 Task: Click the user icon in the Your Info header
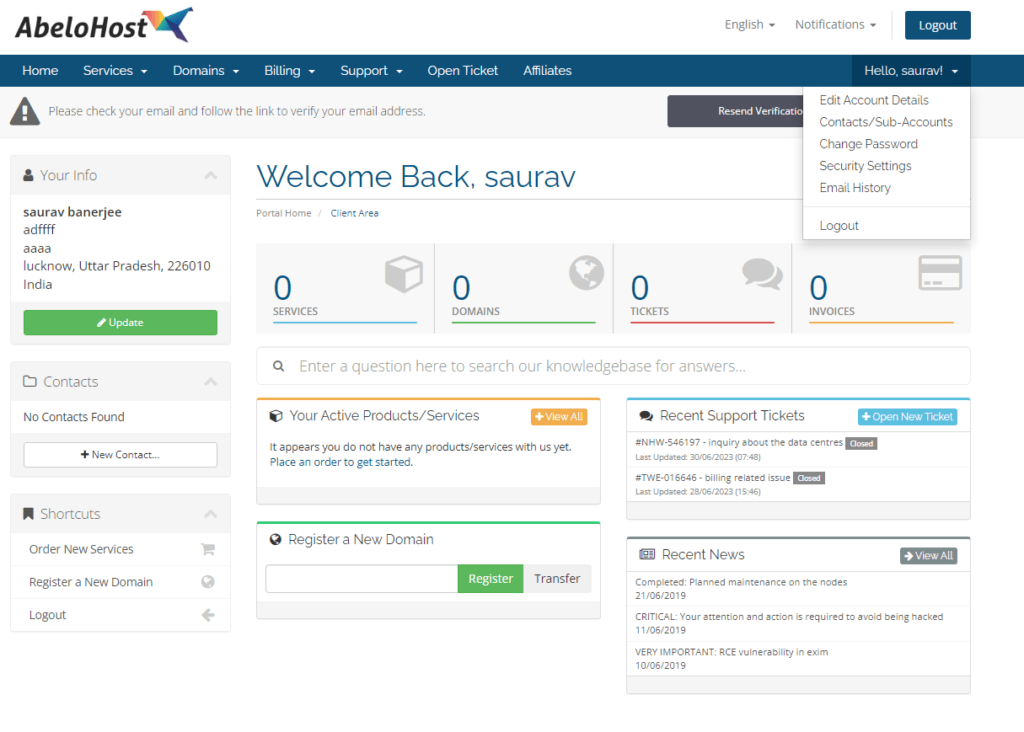30,175
